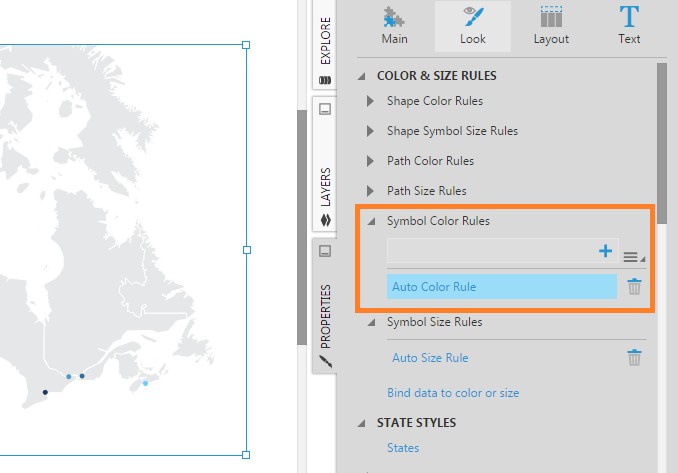
Task: Open the Layout tab
Action: pos(551,26)
